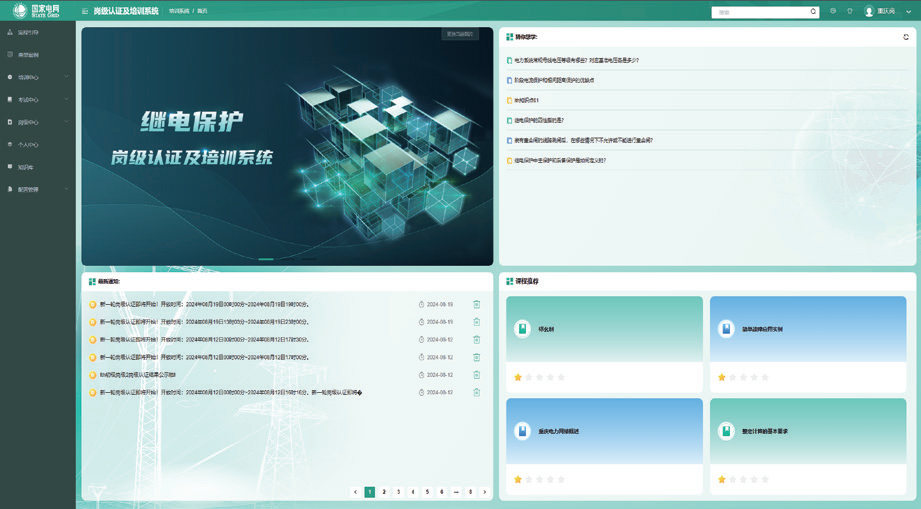Screen dimensions: 921x509
Task: Refresh the recommended learning panel
Action: click(906, 37)
